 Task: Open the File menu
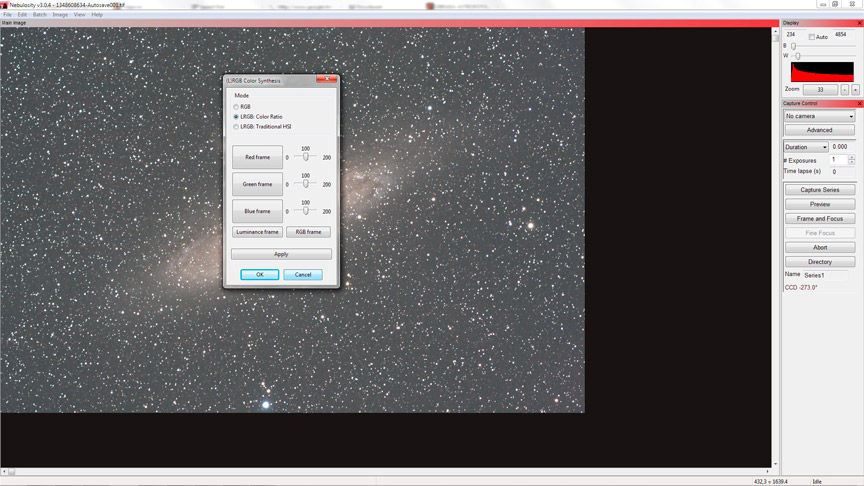(8, 15)
